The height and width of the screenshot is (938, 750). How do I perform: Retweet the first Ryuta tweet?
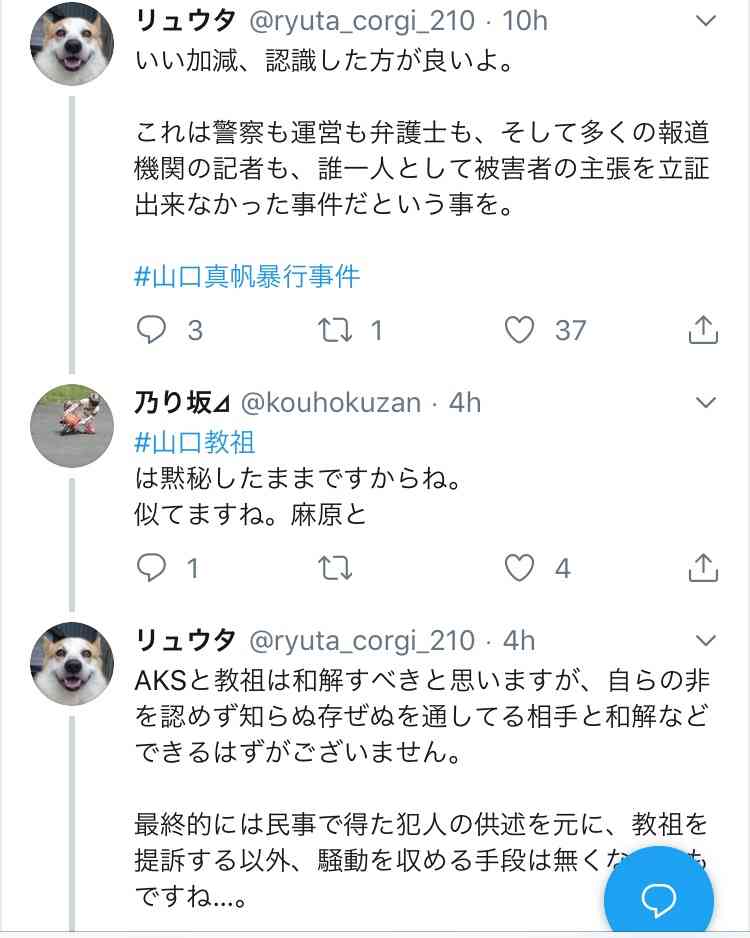(x=333, y=329)
